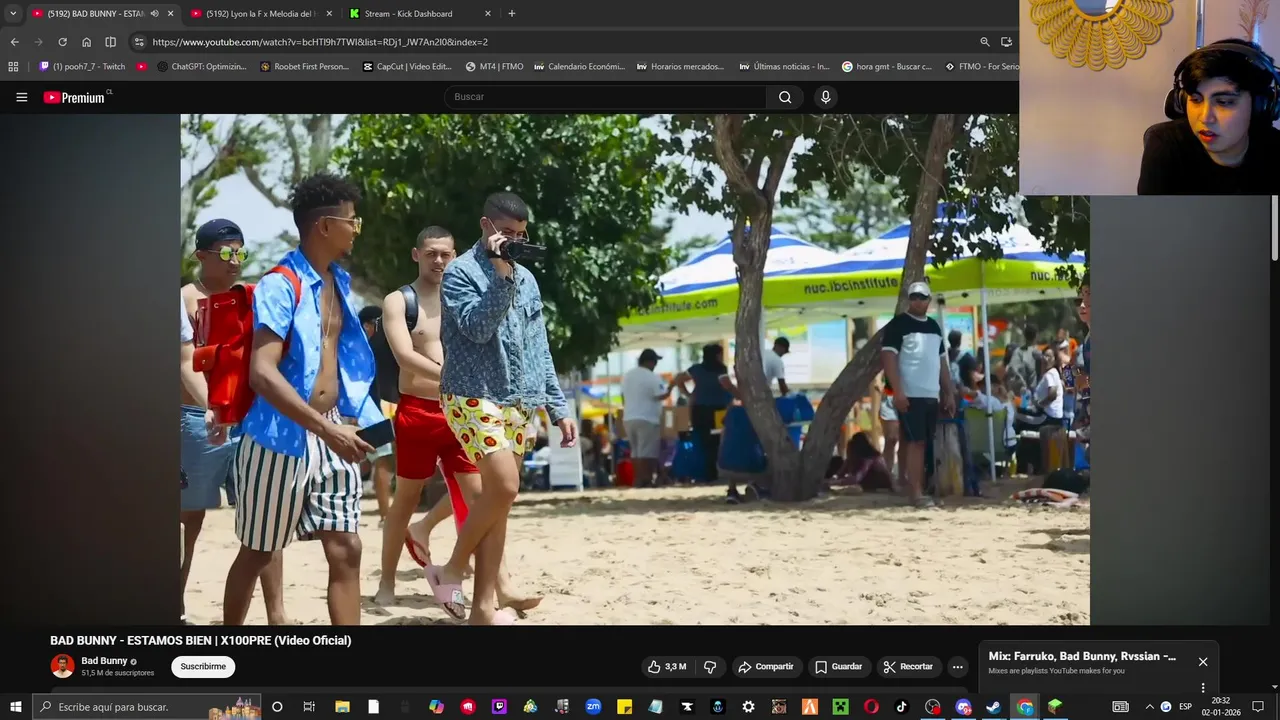Image resolution: width=1280 pixels, height=720 pixels.
Task: Go back with the browser back arrow
Action: point(14,42)
